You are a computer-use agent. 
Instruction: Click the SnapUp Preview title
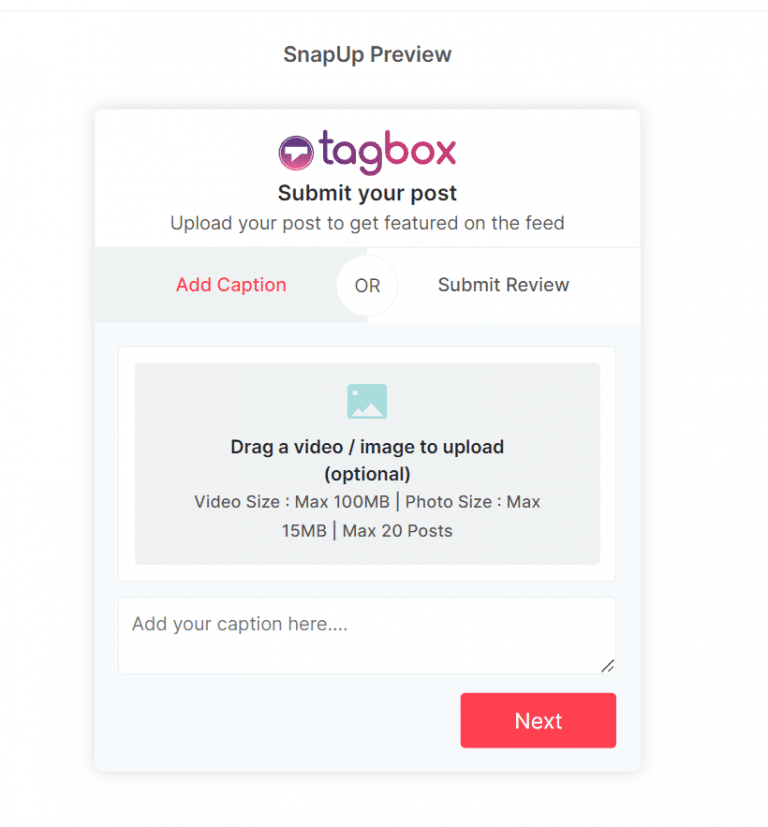coord(367,54)
